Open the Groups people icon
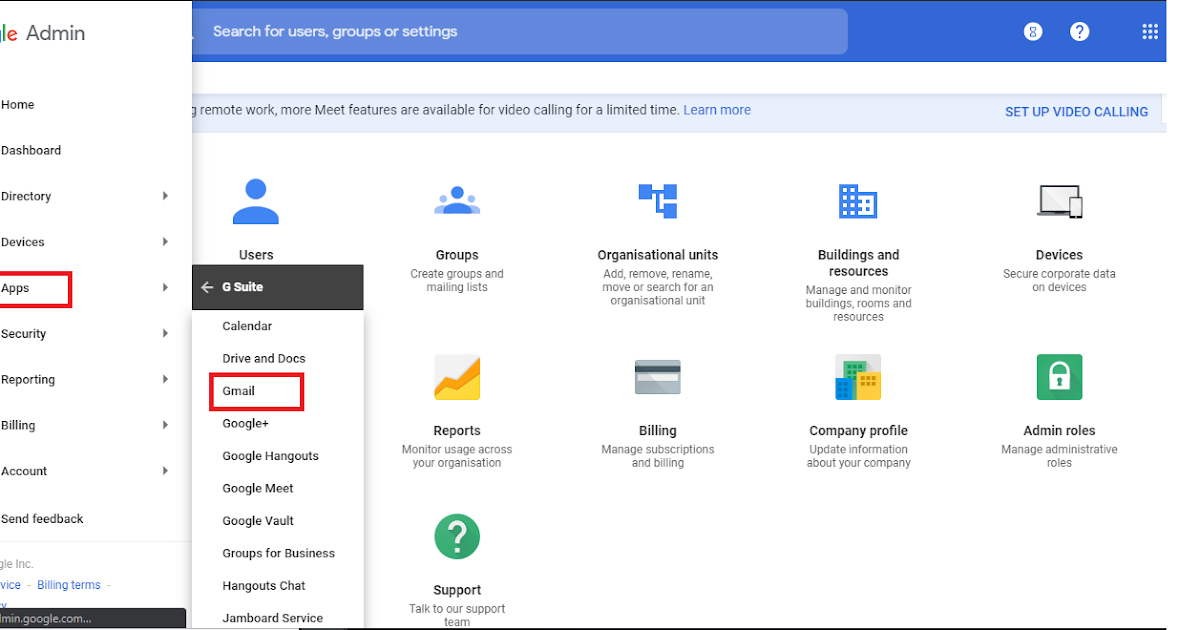 (x=457, y=201)
